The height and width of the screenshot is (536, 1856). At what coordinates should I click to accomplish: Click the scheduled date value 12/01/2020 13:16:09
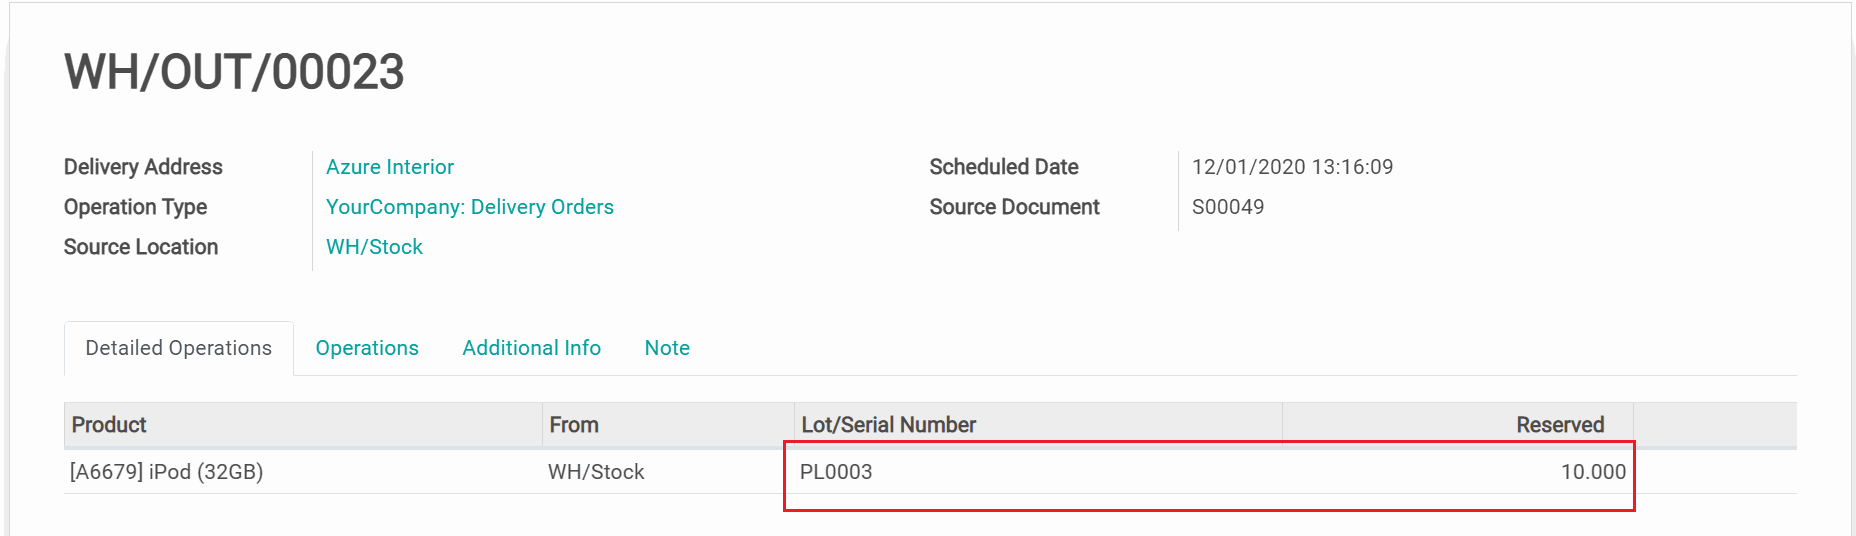coord(1292,167)
